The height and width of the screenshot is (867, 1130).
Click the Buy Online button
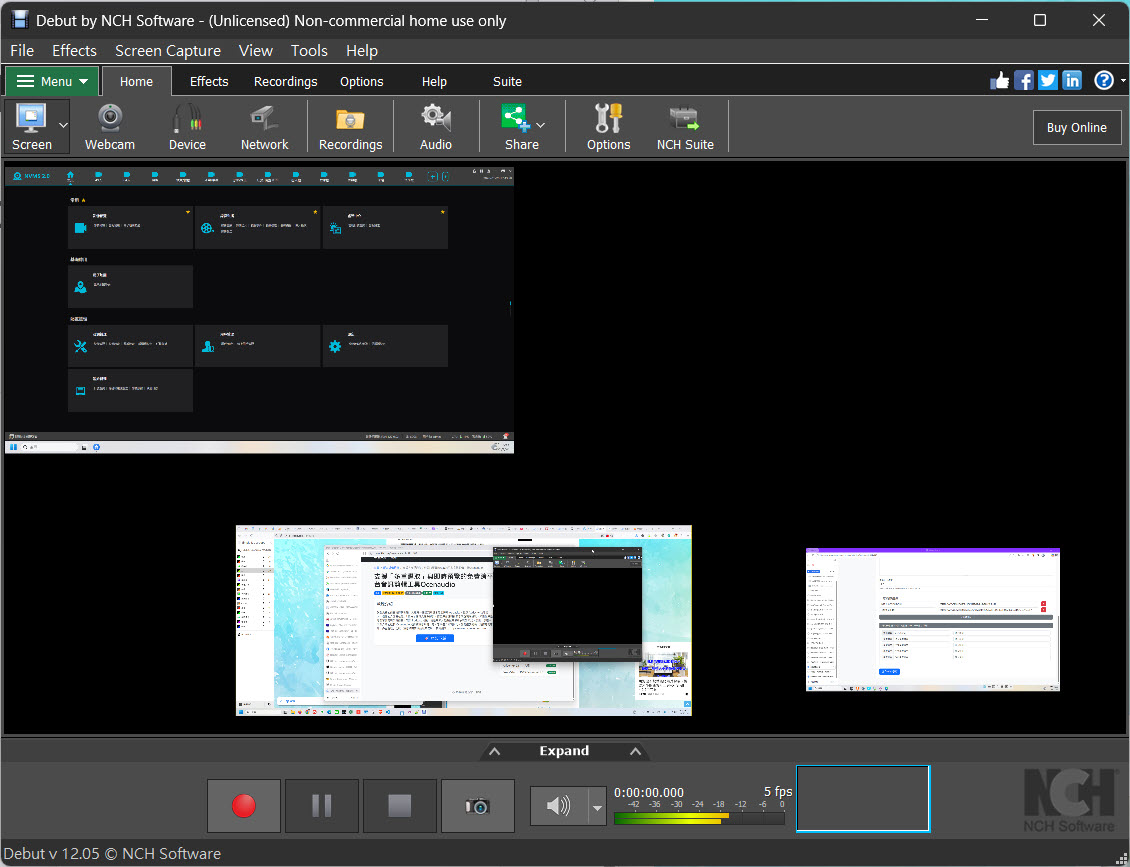(1076, 127)
